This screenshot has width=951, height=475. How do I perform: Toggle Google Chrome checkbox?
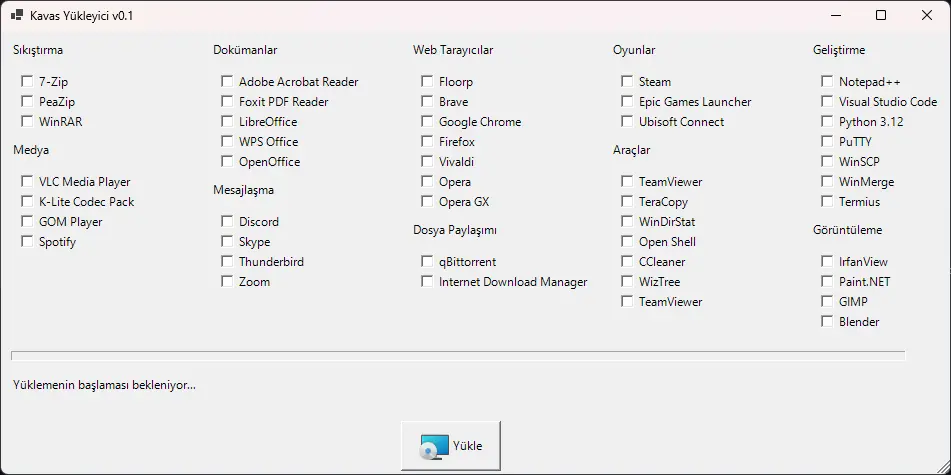[427, 121]
